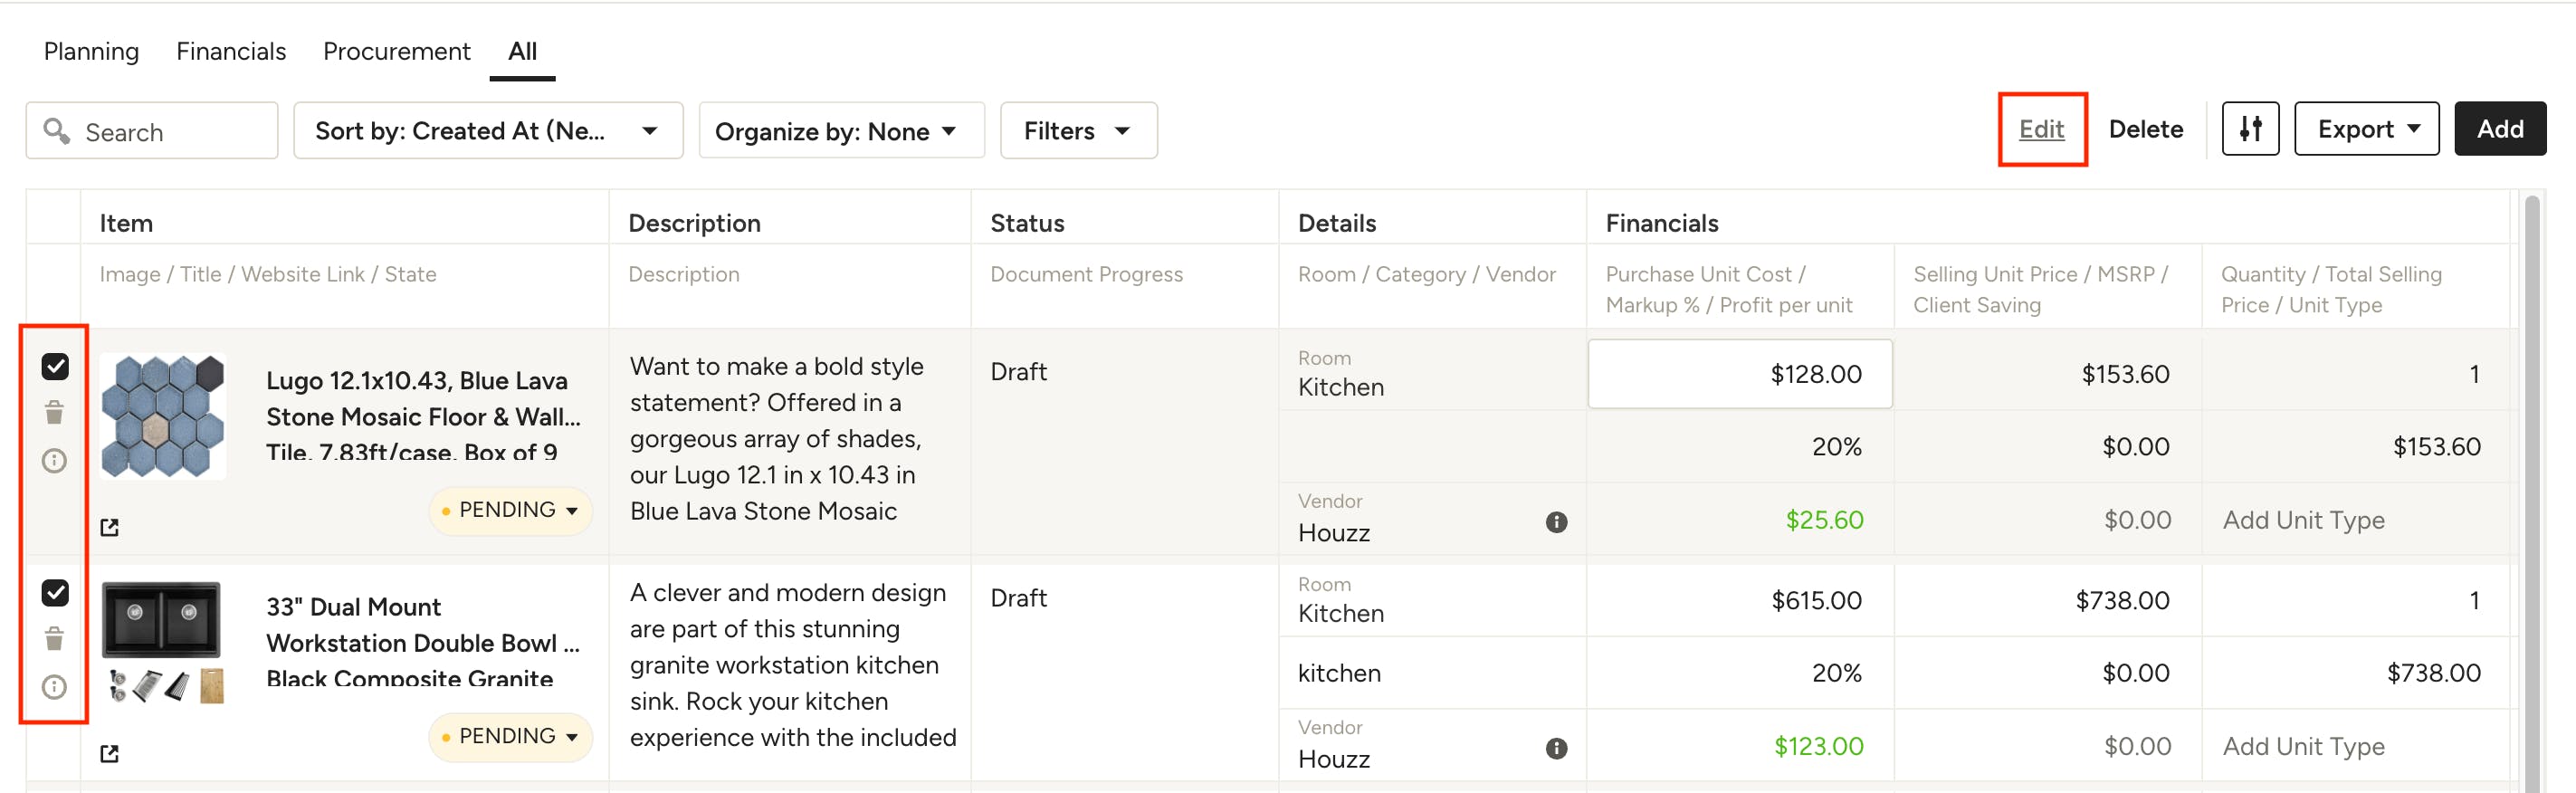Click Draft status for Dual Mount sink

click(1018, 598)
